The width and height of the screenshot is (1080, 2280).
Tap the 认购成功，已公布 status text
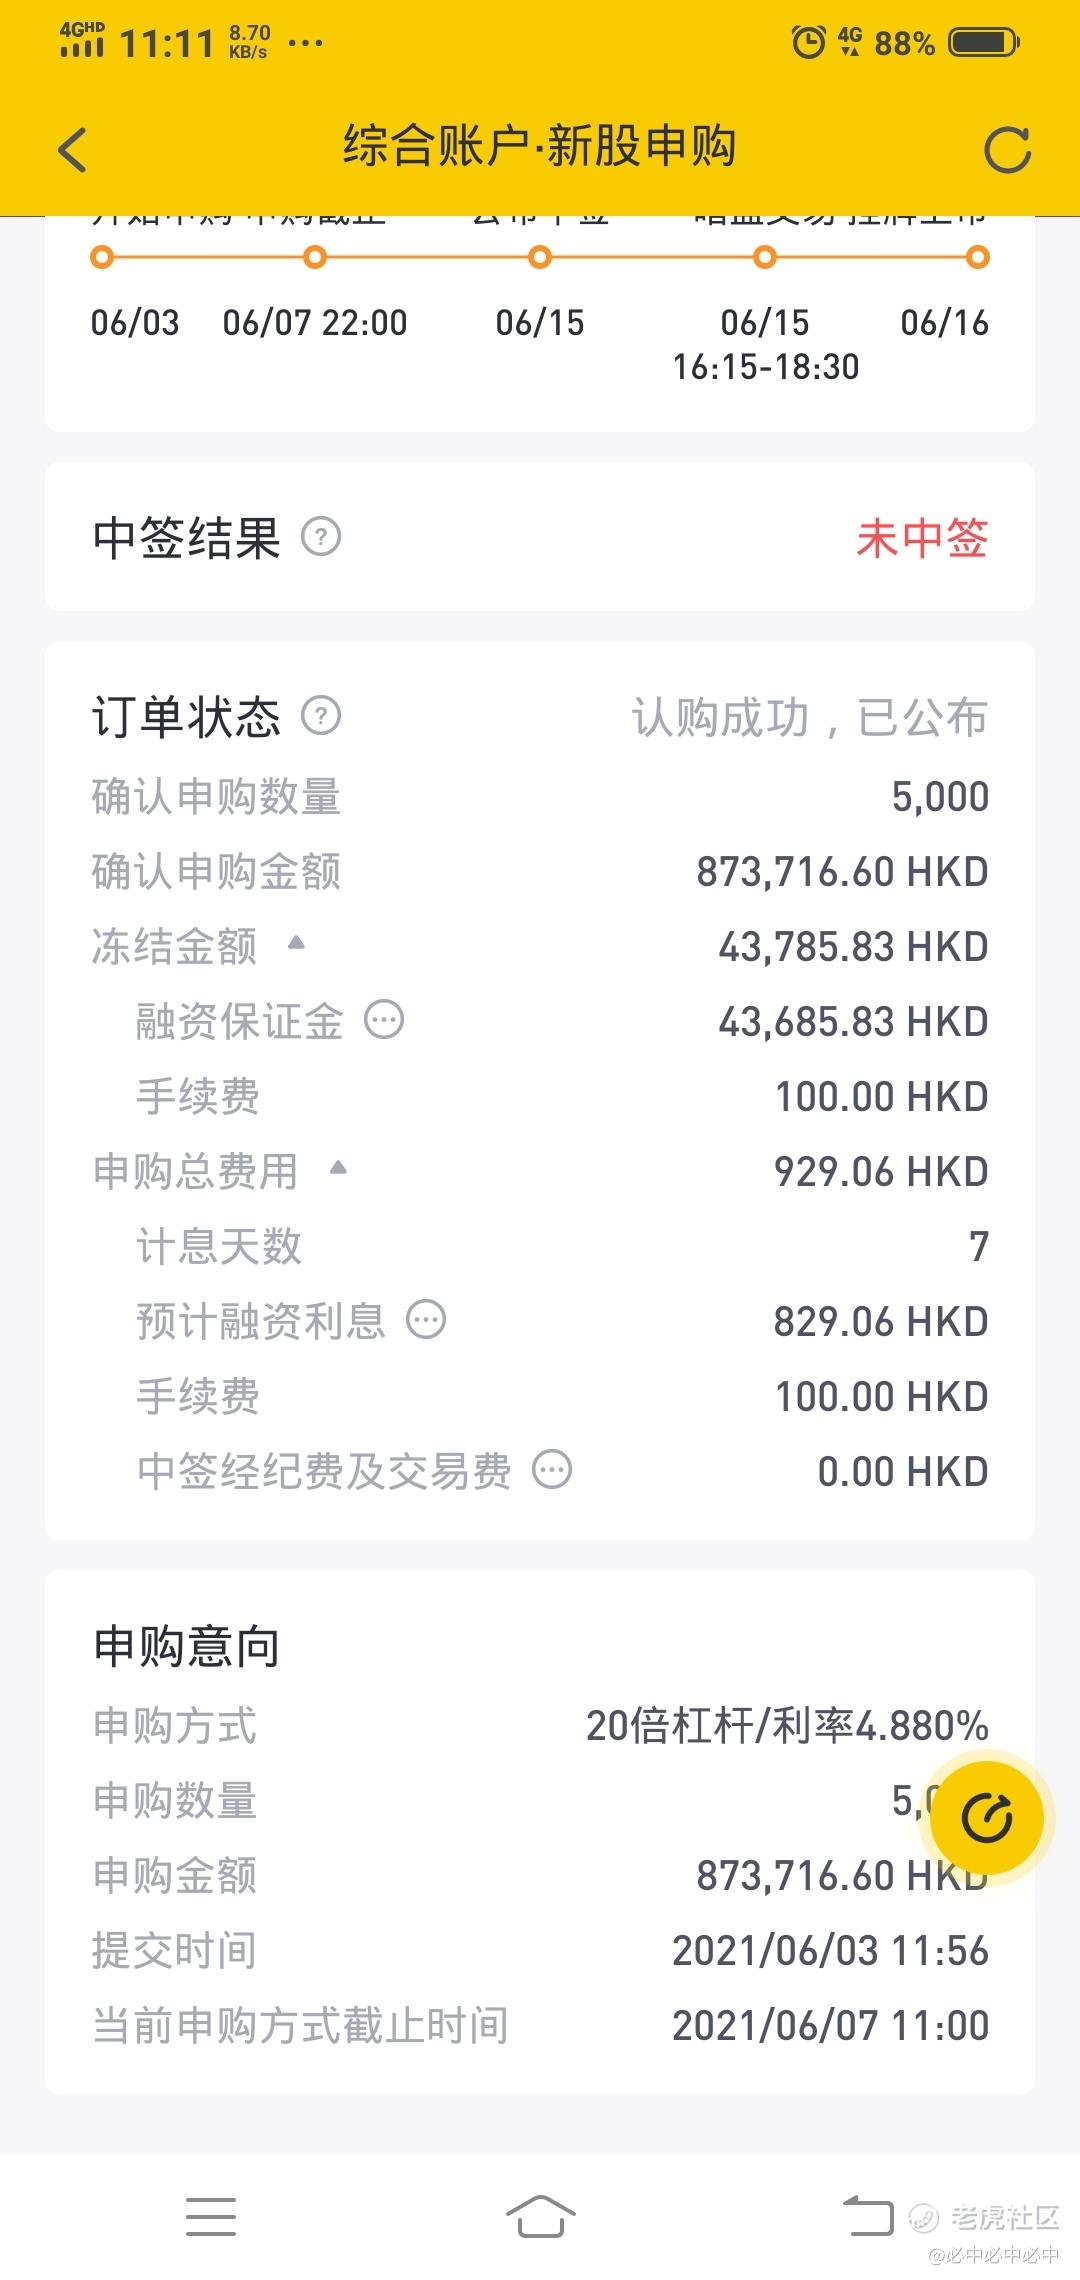(x=810, y=717)
